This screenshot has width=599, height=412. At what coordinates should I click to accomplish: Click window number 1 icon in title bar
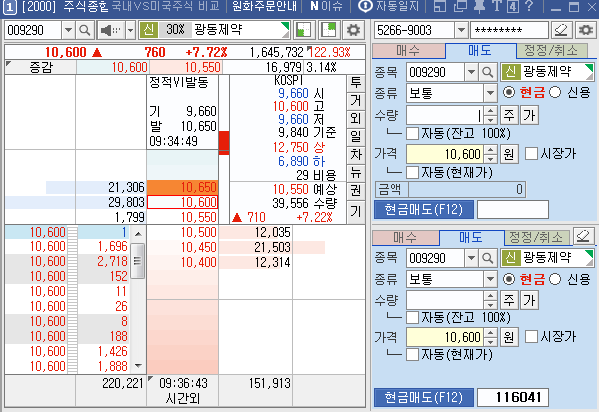pyautogui.click(x=10, y=7)
